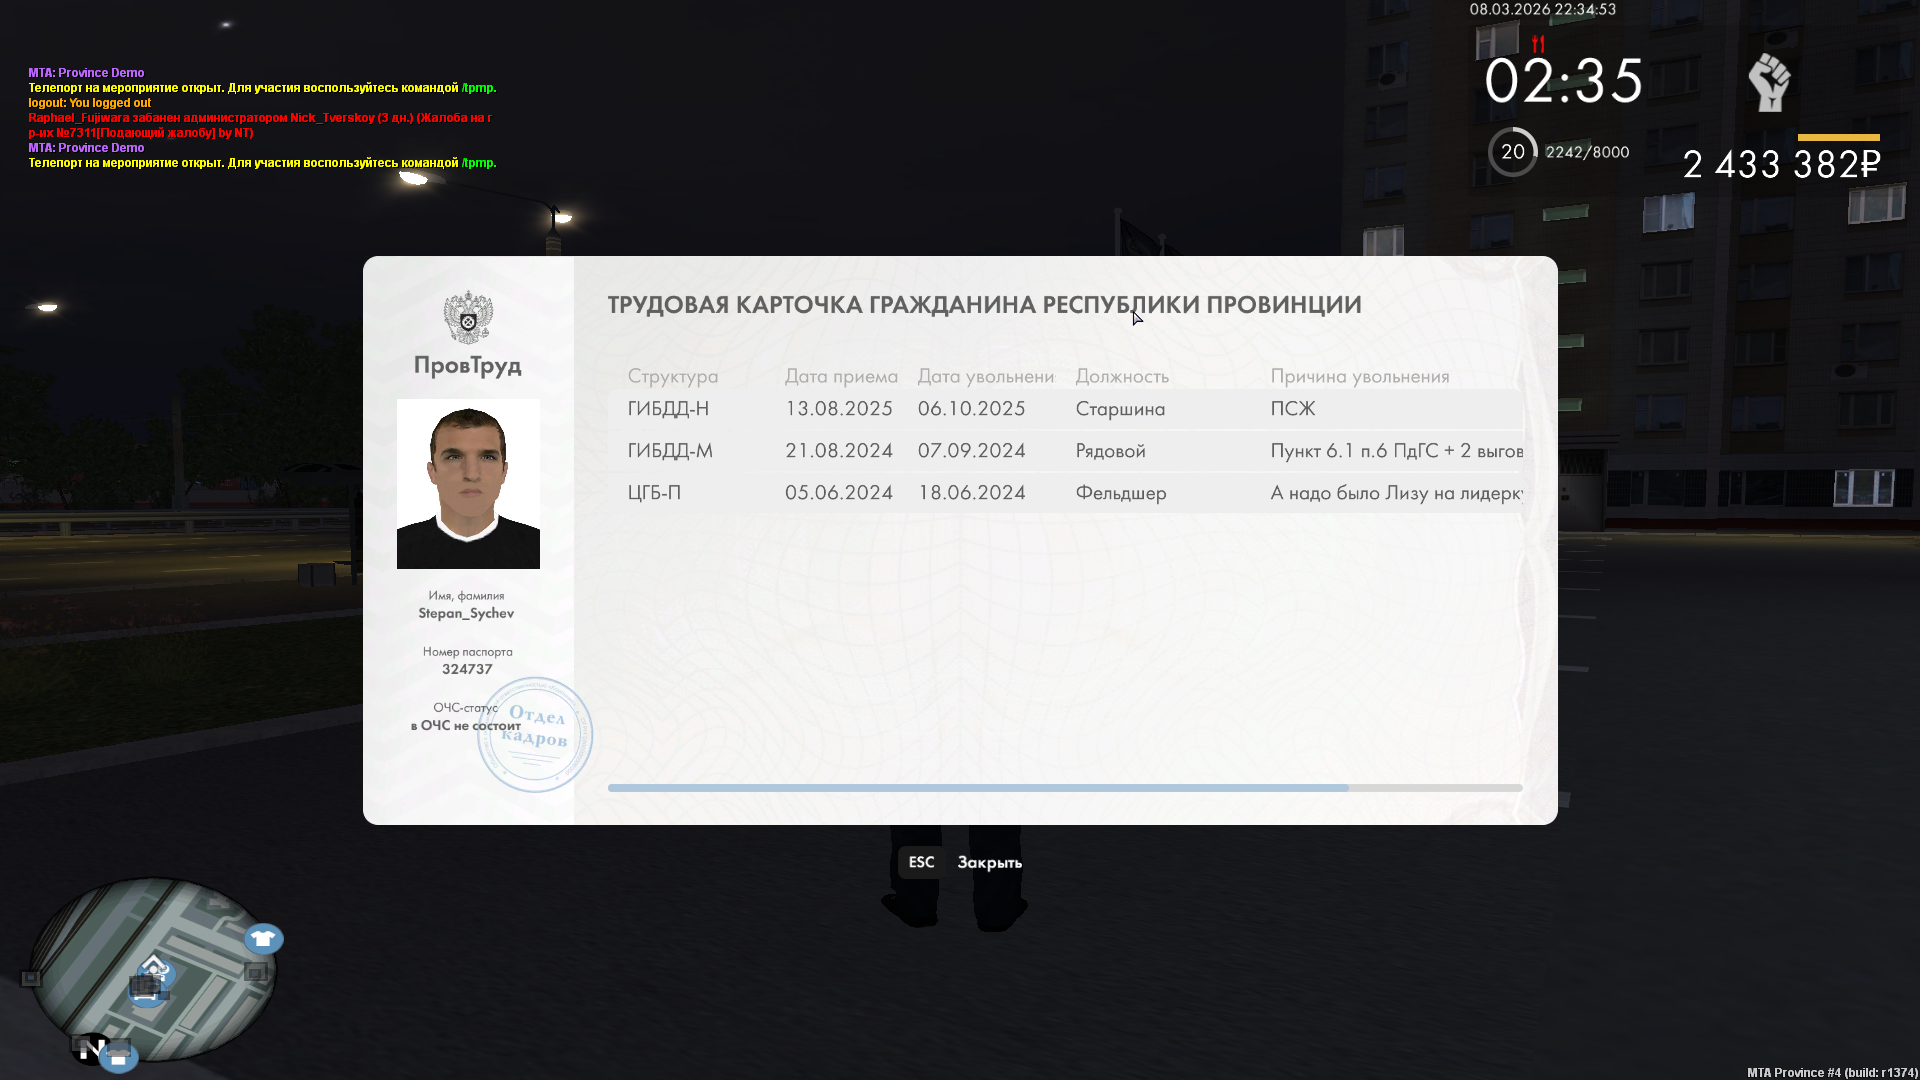Click the fist icon in the top-right HUD
Image resolution: width=1920 pixels, height=1080 pixels.
pyautogui.click(x=1769, y=82)
